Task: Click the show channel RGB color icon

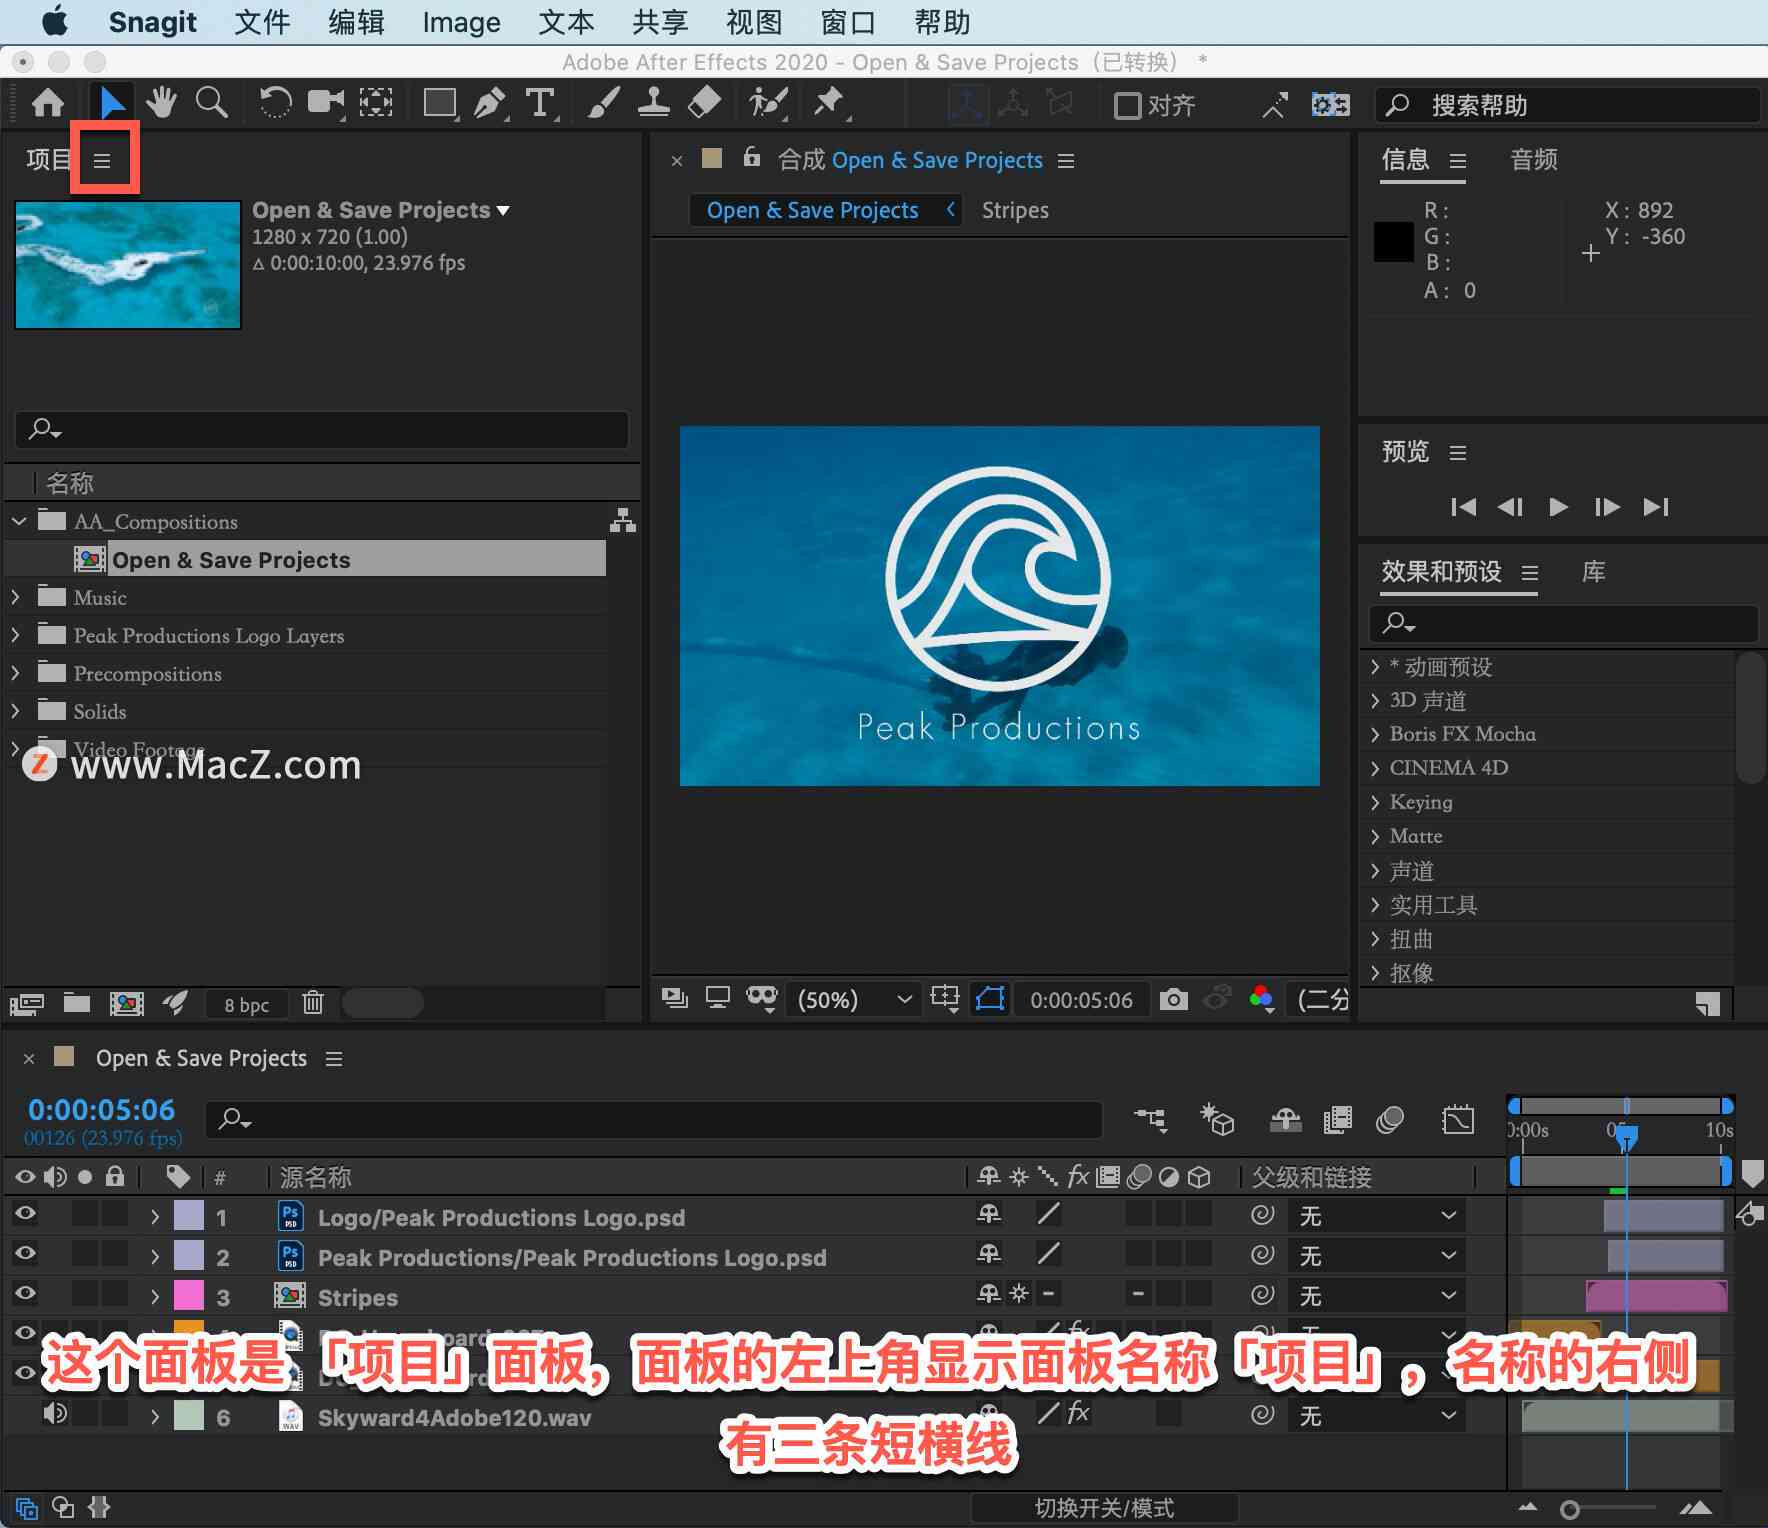Action: pyautogui.click(x=1261, y=997)
